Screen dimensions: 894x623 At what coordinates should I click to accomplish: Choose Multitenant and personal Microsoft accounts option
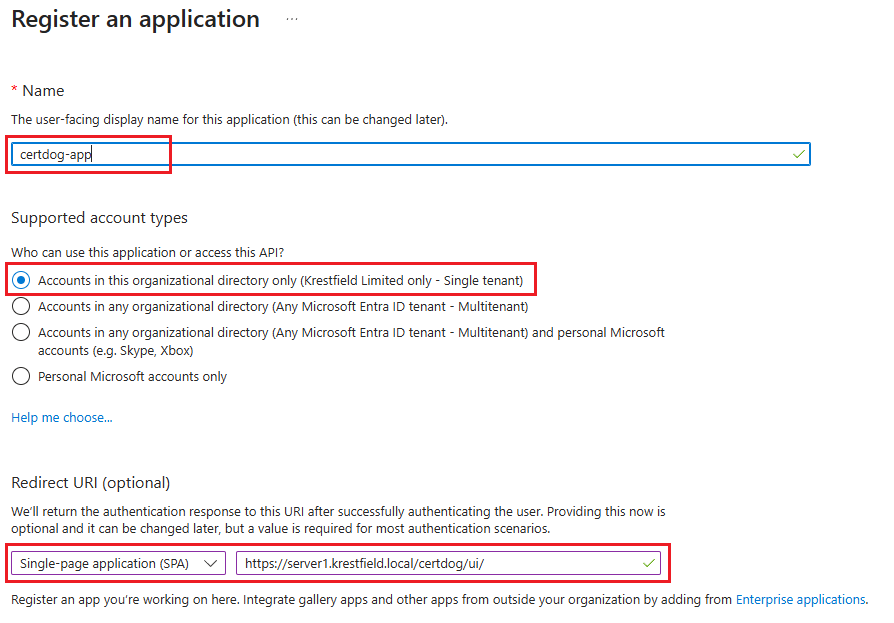[21, 332]
